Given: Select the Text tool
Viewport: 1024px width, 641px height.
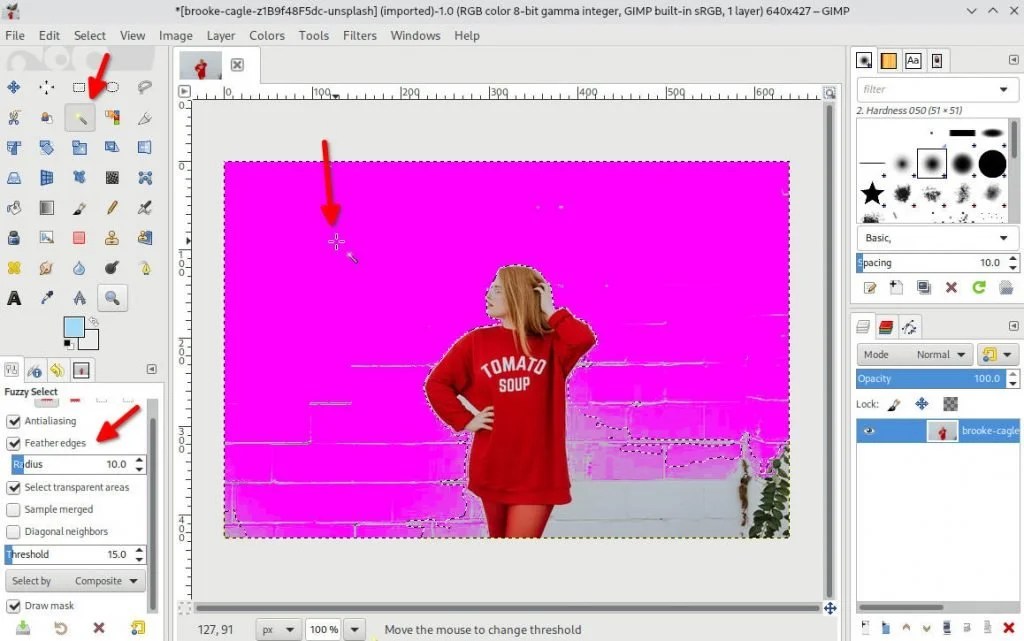Looking at the screenshot, I should pyautogui.click(x=14, y=297).
